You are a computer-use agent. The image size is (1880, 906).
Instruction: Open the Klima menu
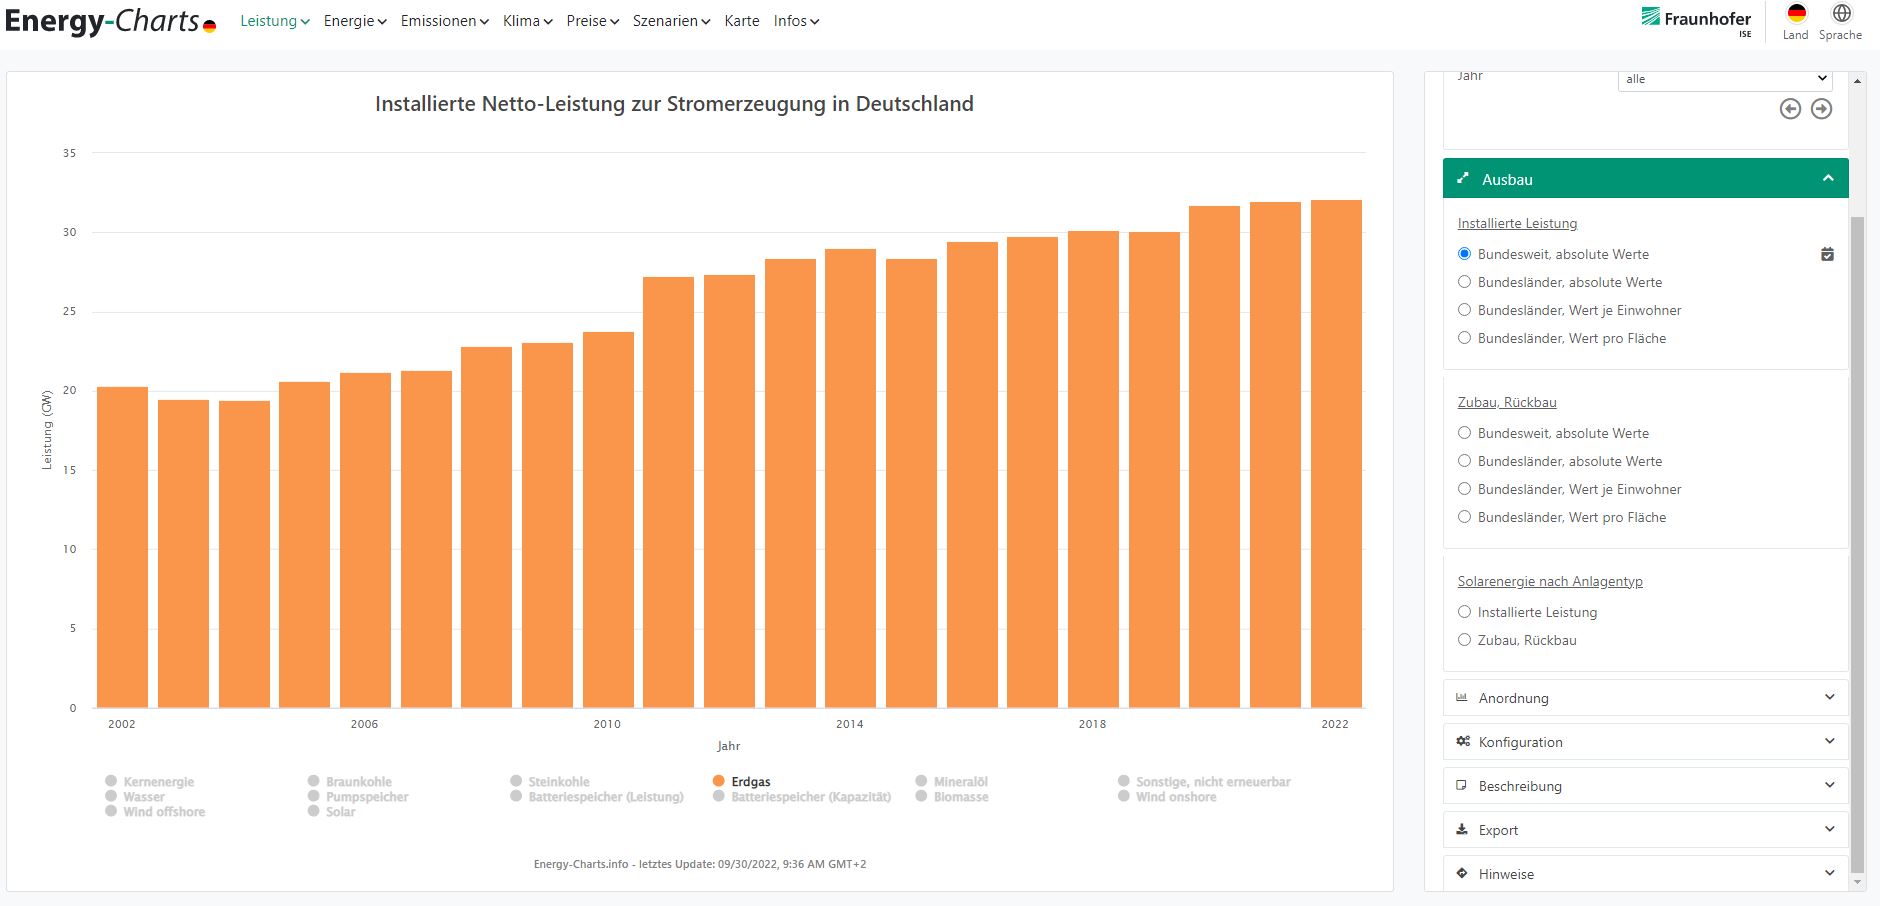528,21
